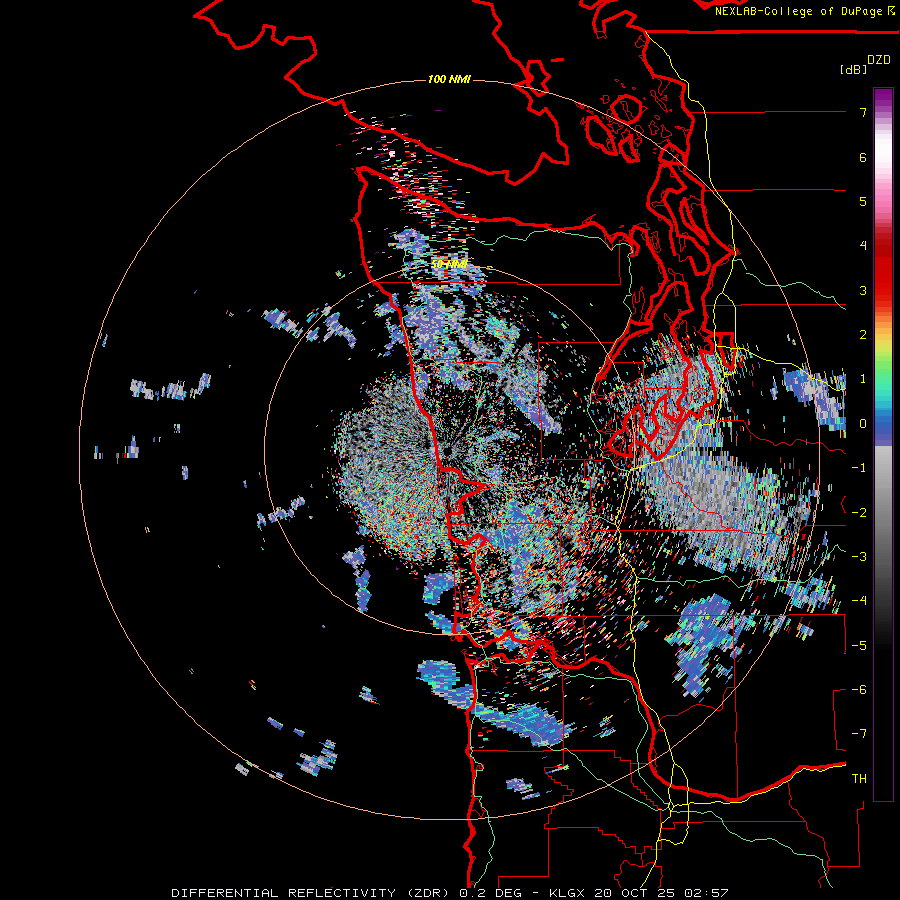Click the scale value -6 on the legend

pyautogui.click(x=859, y=690)
